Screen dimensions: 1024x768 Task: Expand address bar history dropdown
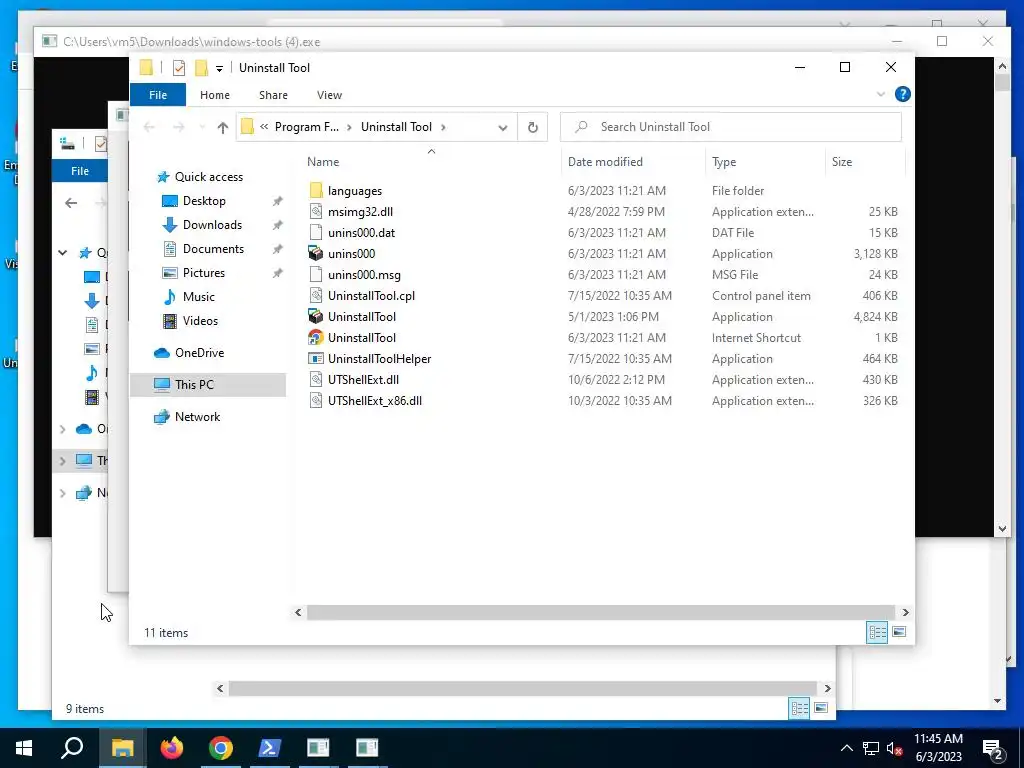tap(503, 127)
